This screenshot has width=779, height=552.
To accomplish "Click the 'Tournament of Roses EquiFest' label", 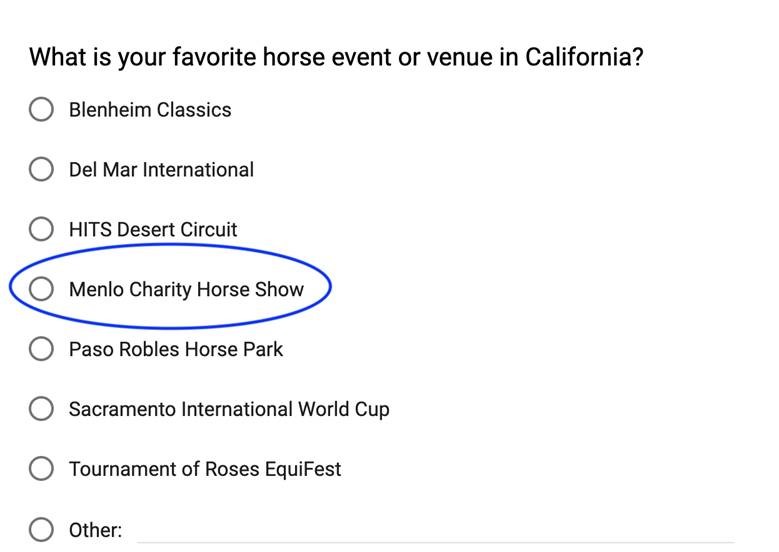I will [205, 469].
